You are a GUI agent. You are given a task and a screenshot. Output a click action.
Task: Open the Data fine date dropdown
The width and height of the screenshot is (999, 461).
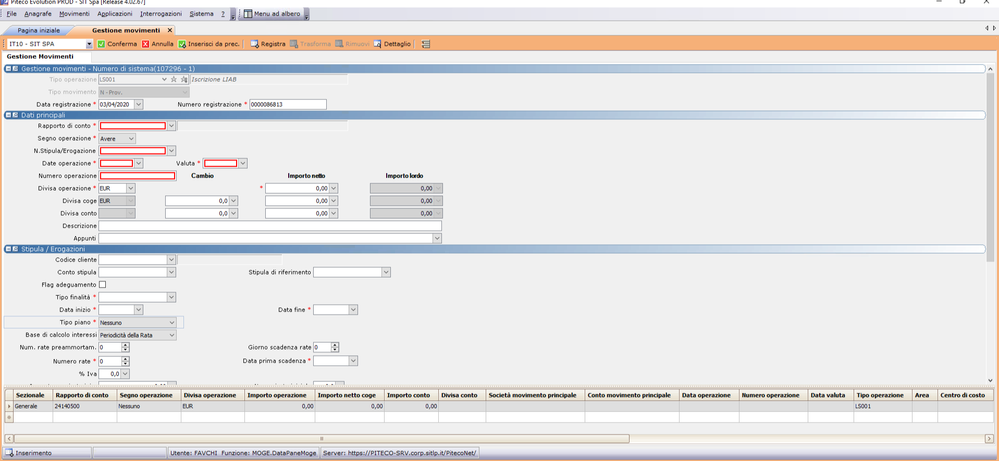pyautogui.click(x=354, y=309)
